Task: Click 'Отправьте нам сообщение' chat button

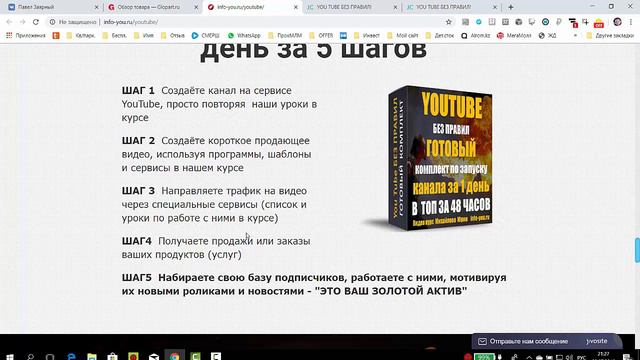Action: (x=529, y=341)
